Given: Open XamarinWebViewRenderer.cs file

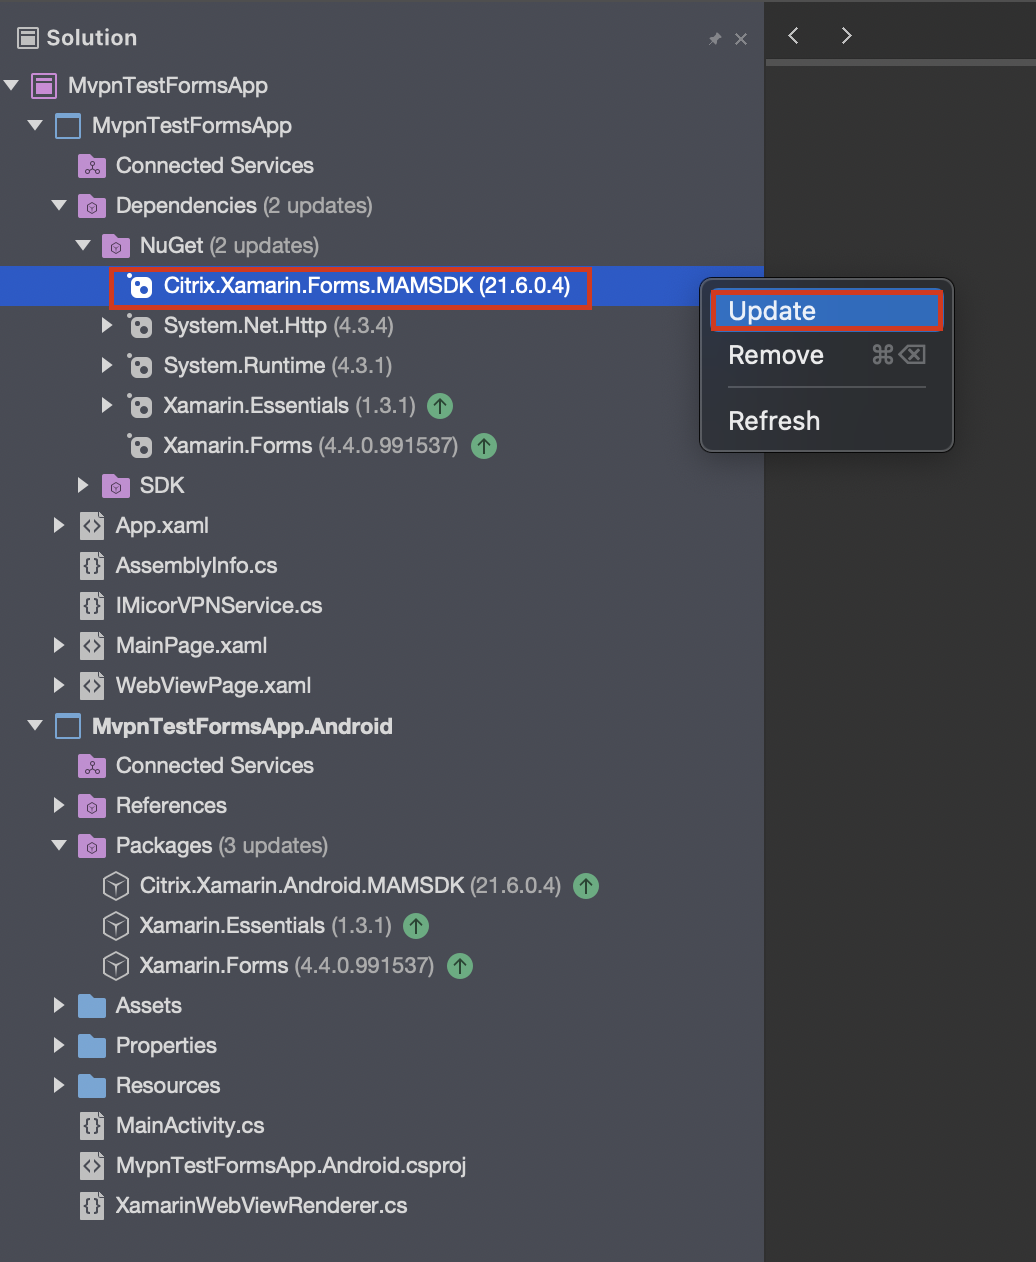Looking at the screenshot, I should pyautogui.click(x=261, y=1206).
